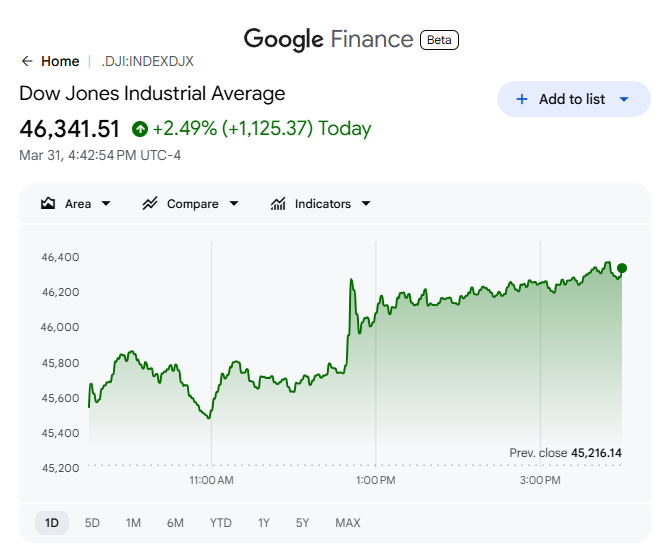Select the 5D time range tab
This screenshot has width=655, height=559.
[x=92, y=523]
